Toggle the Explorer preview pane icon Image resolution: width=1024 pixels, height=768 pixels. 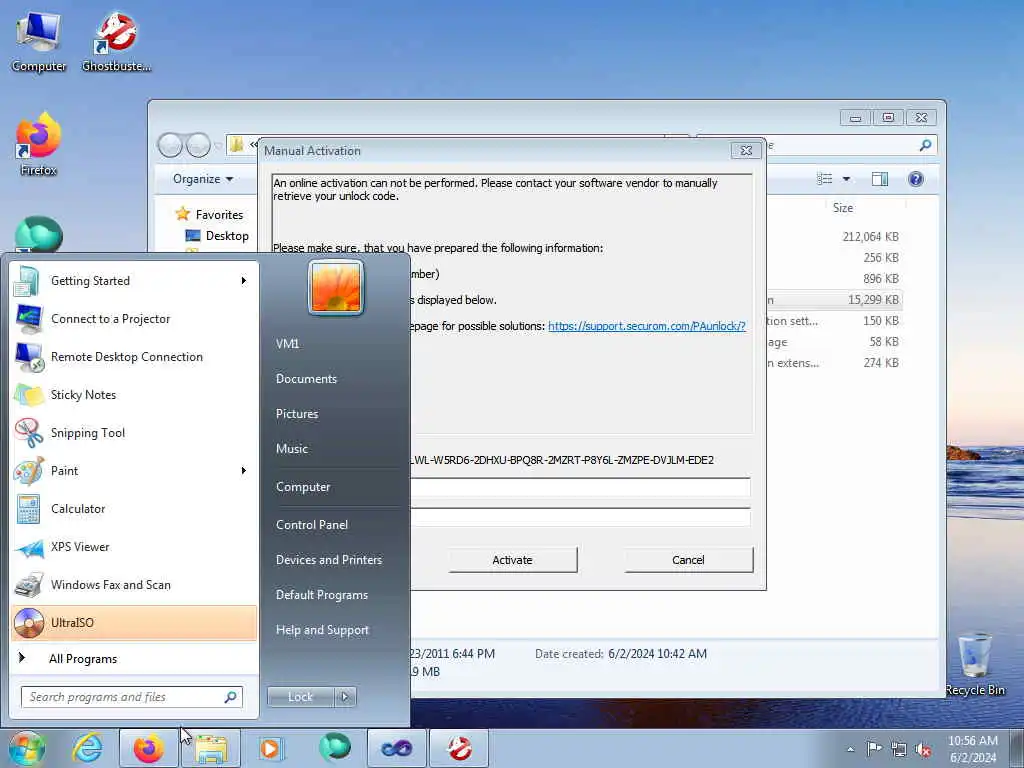880,179
